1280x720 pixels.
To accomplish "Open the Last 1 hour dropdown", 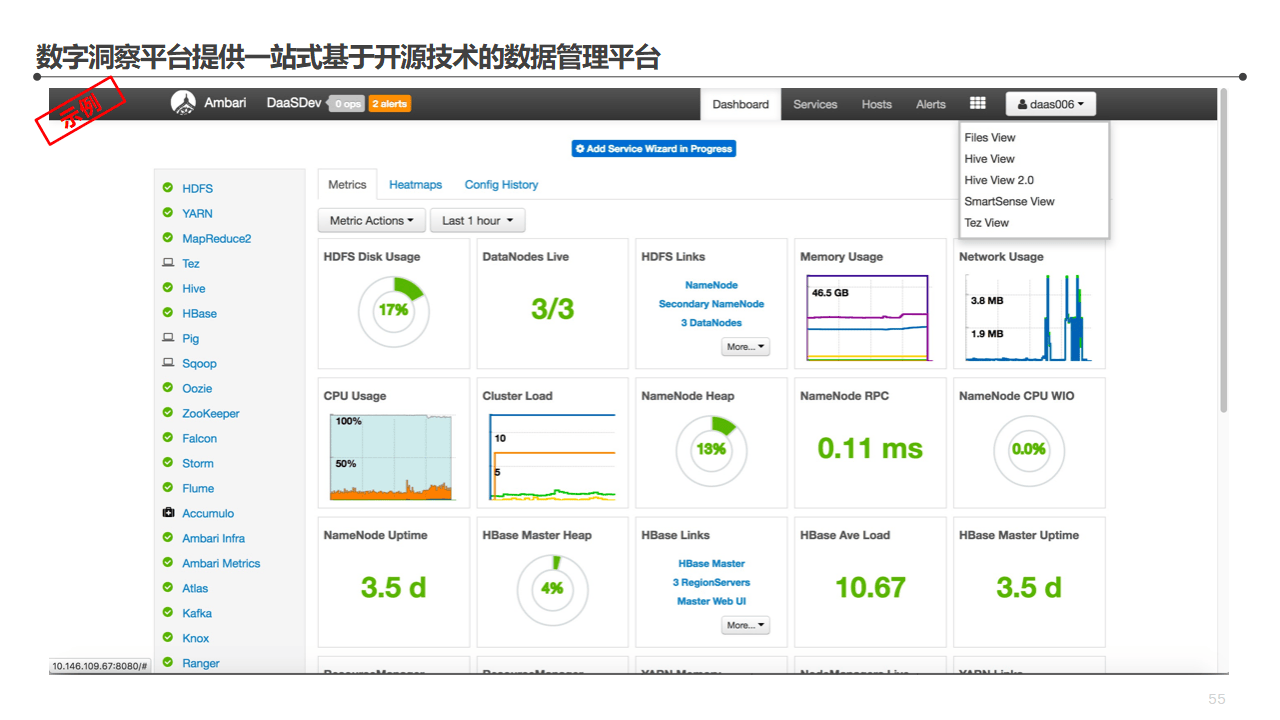I will pos(478,221).
